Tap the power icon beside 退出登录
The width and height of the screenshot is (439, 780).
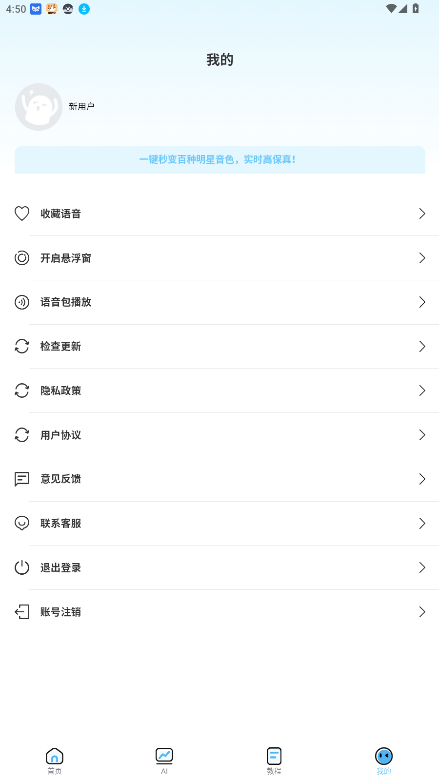click(21, 568)
